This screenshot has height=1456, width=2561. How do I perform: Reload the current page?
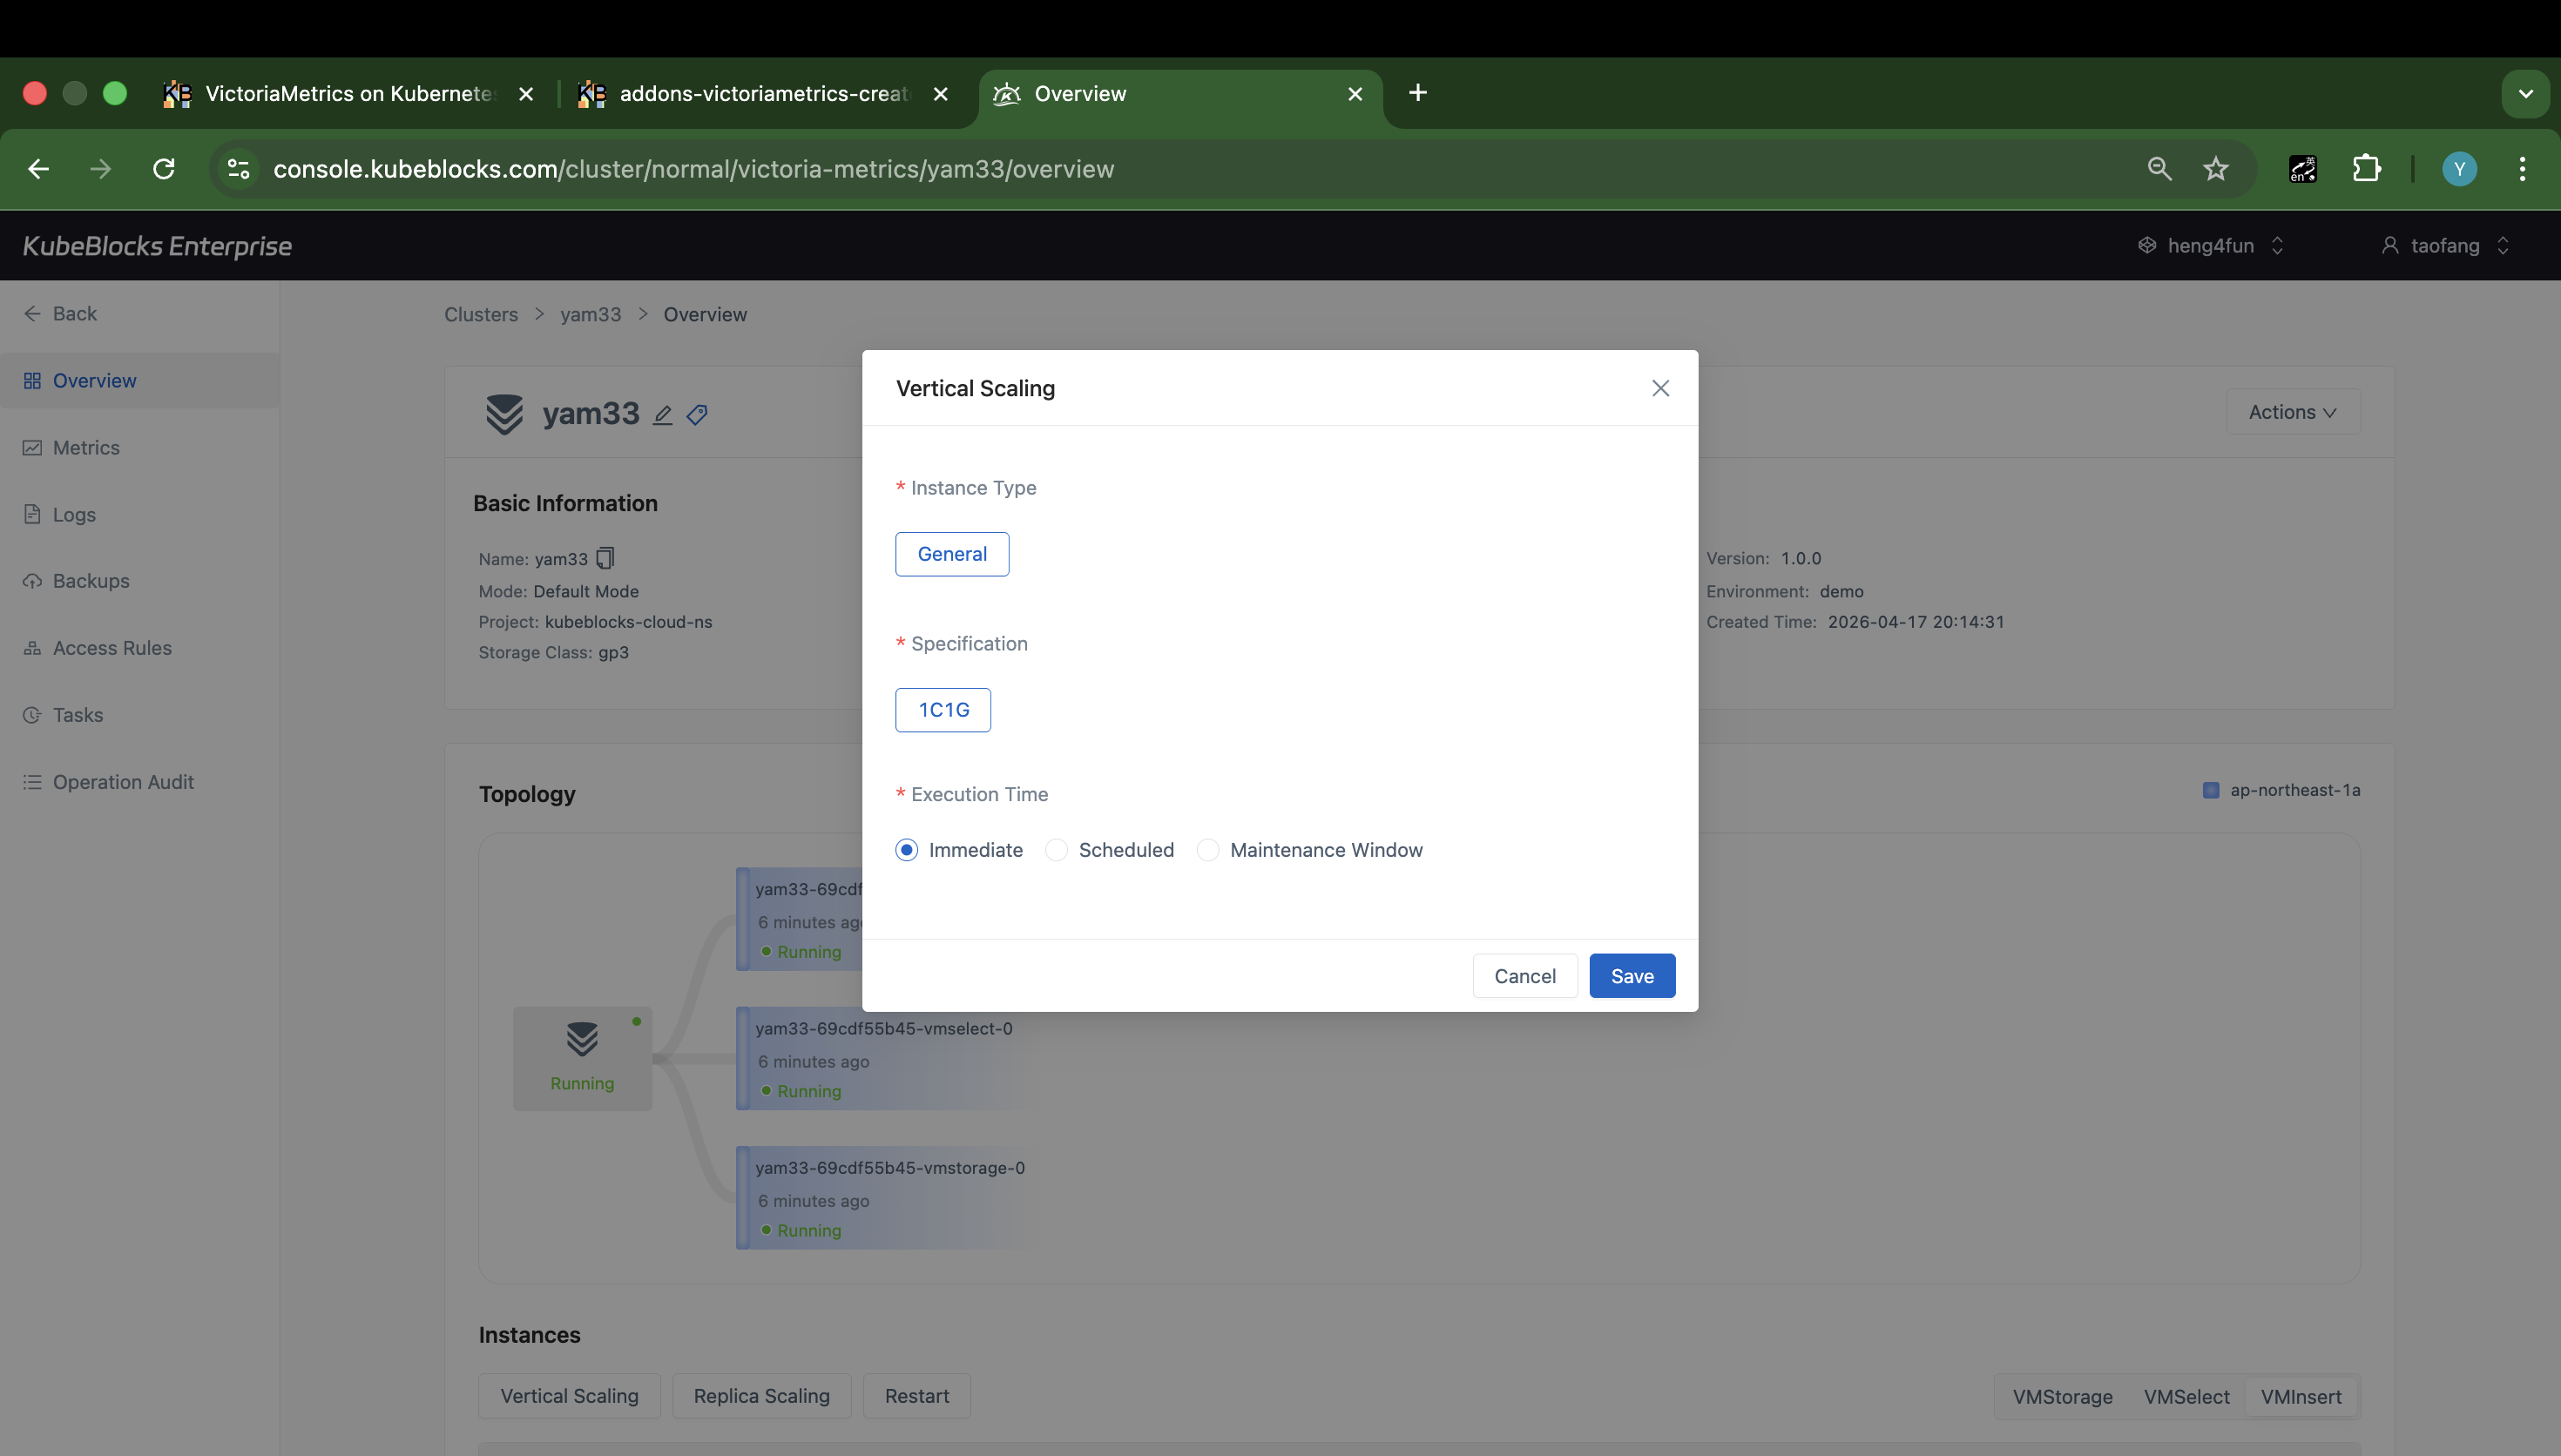(x=164, y=169)
